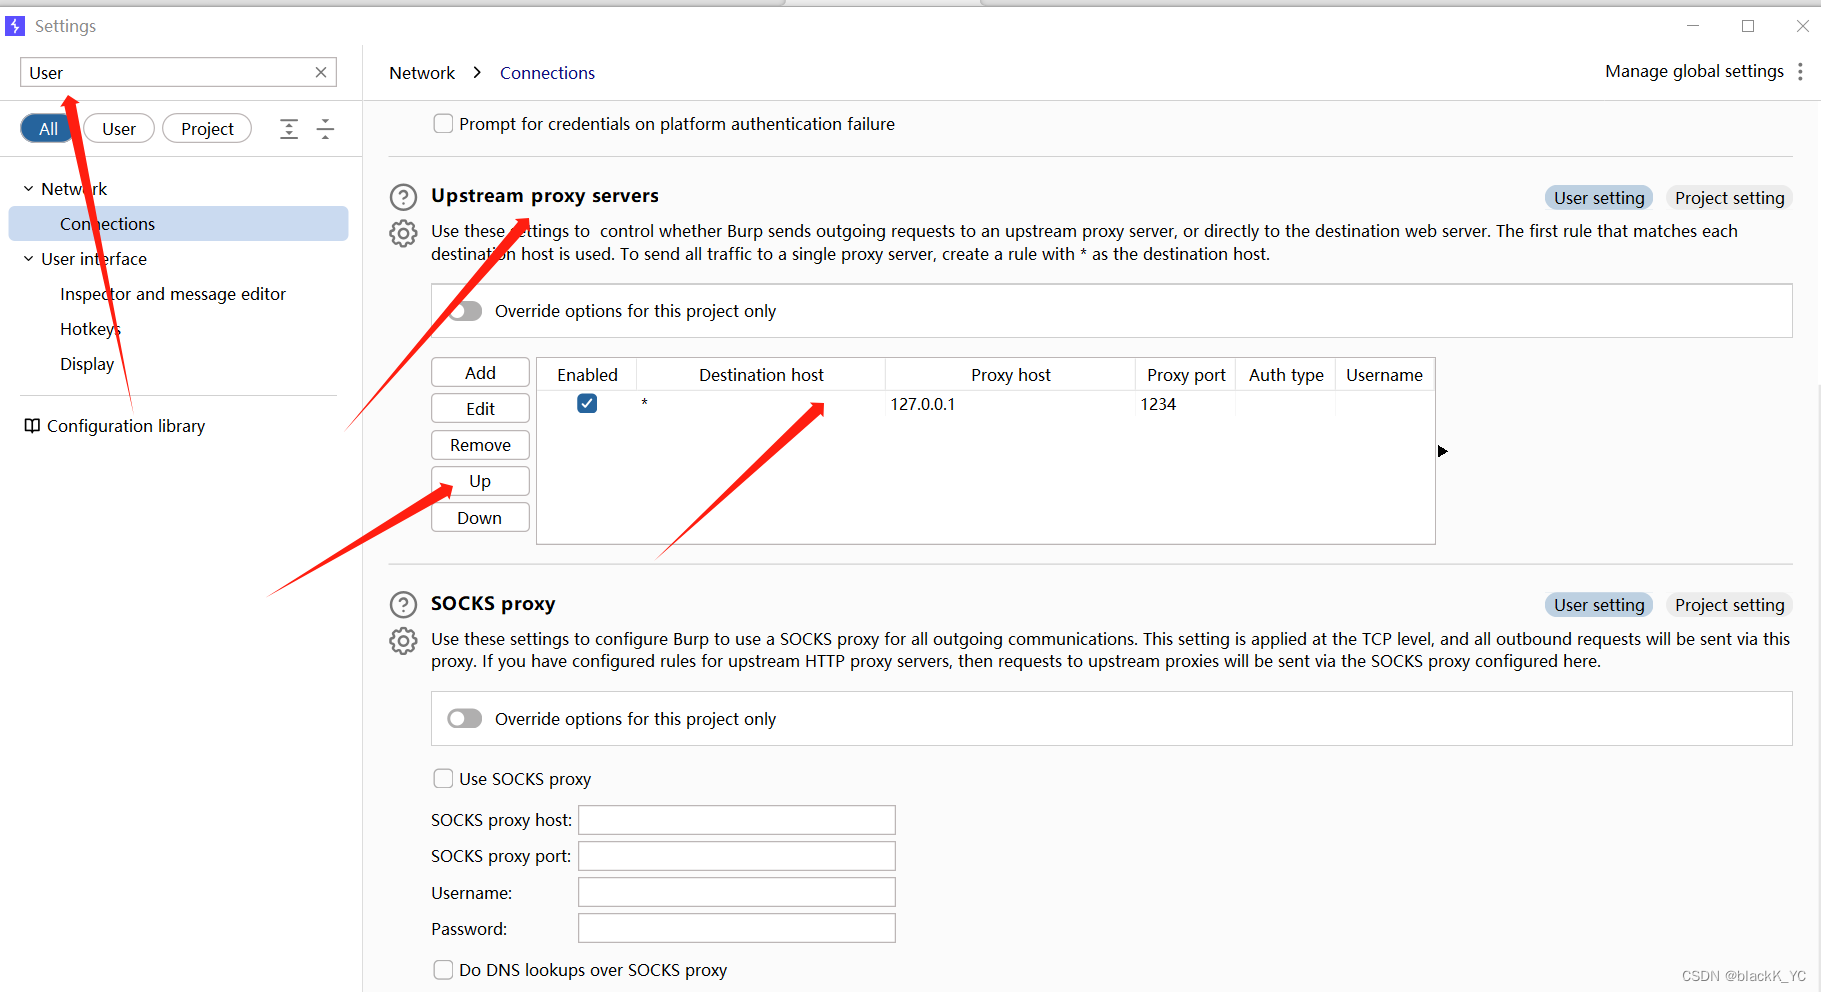This screenshot has height=992, width=1821.
Task: Click the Down button
Action: (x=480, y=517)
